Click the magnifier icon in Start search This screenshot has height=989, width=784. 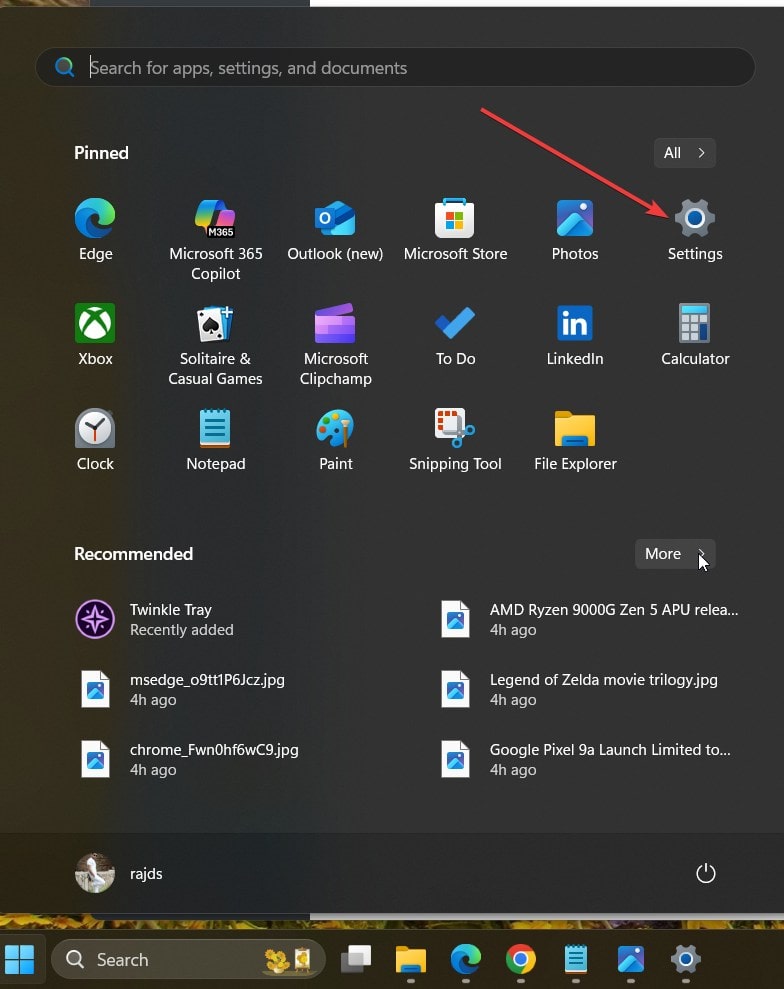(x=64, y=67)
